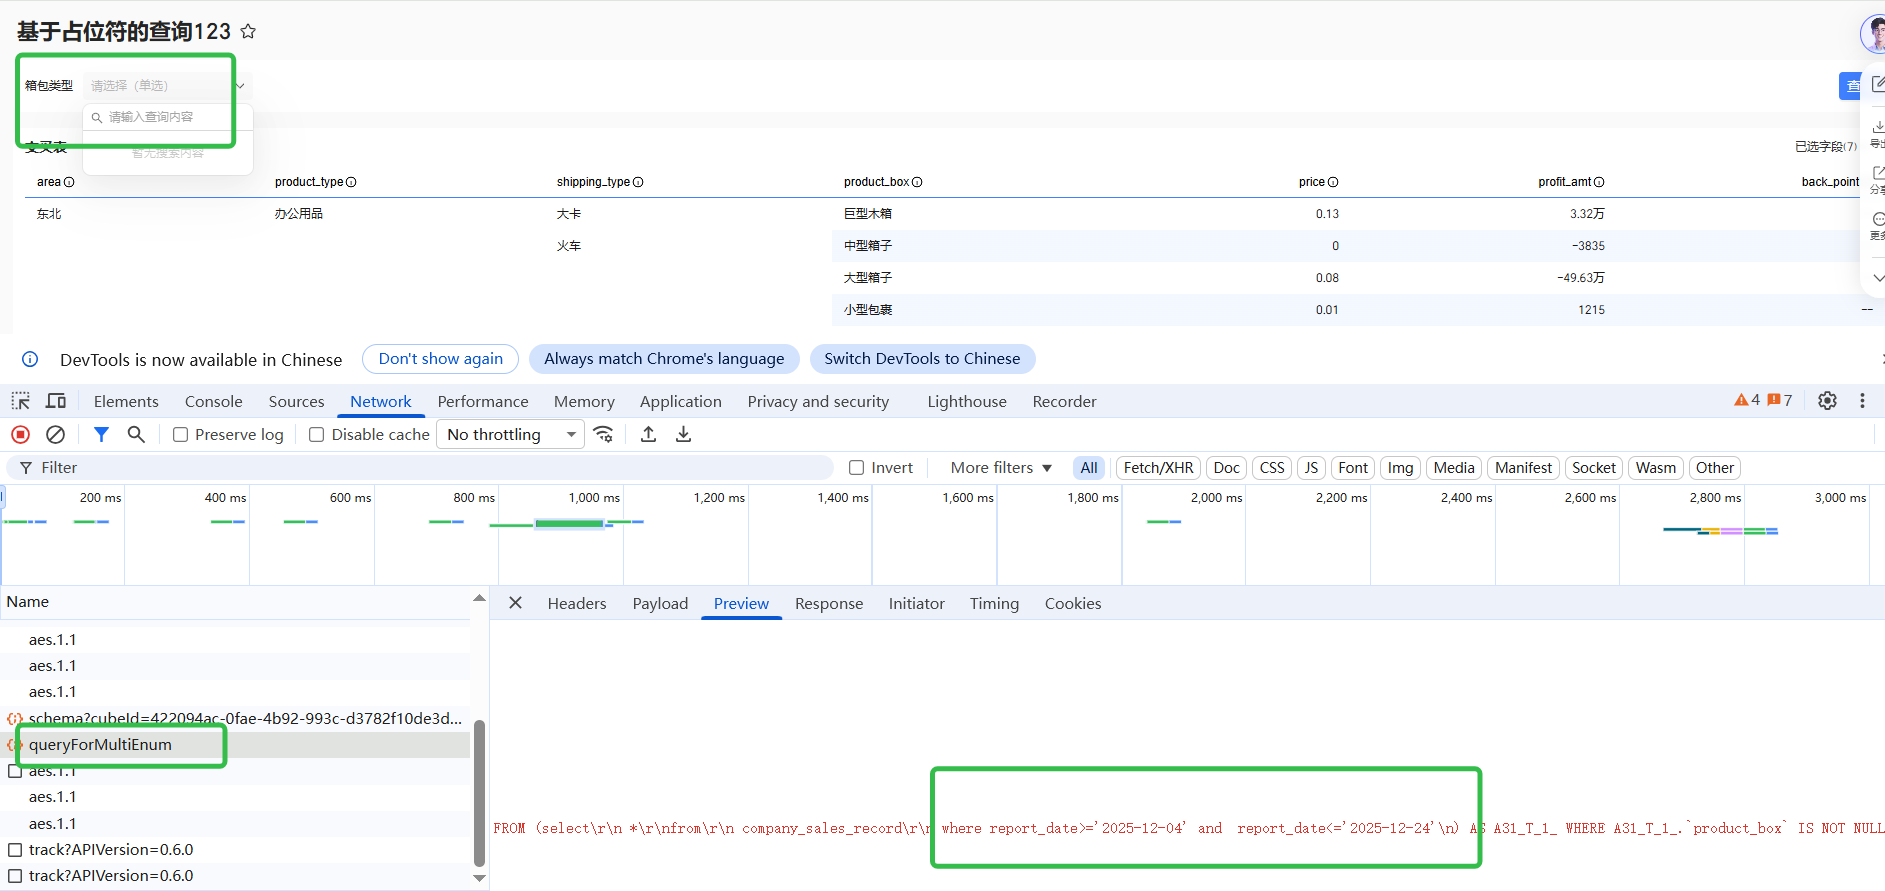Filter requests by Img type
This screenshot has width=1885, height=891.
pos(1400,468)
